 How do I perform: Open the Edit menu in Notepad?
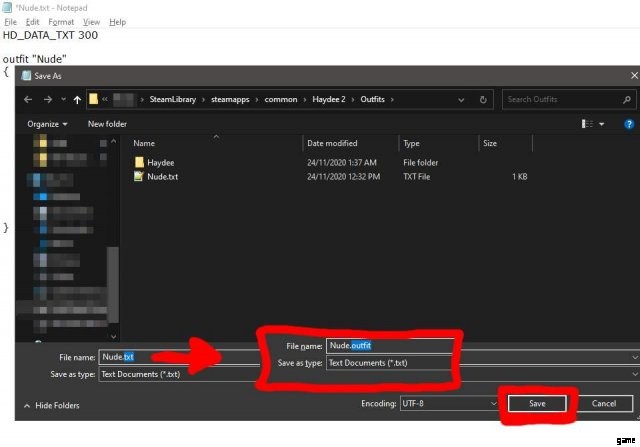tap(33, 21)
